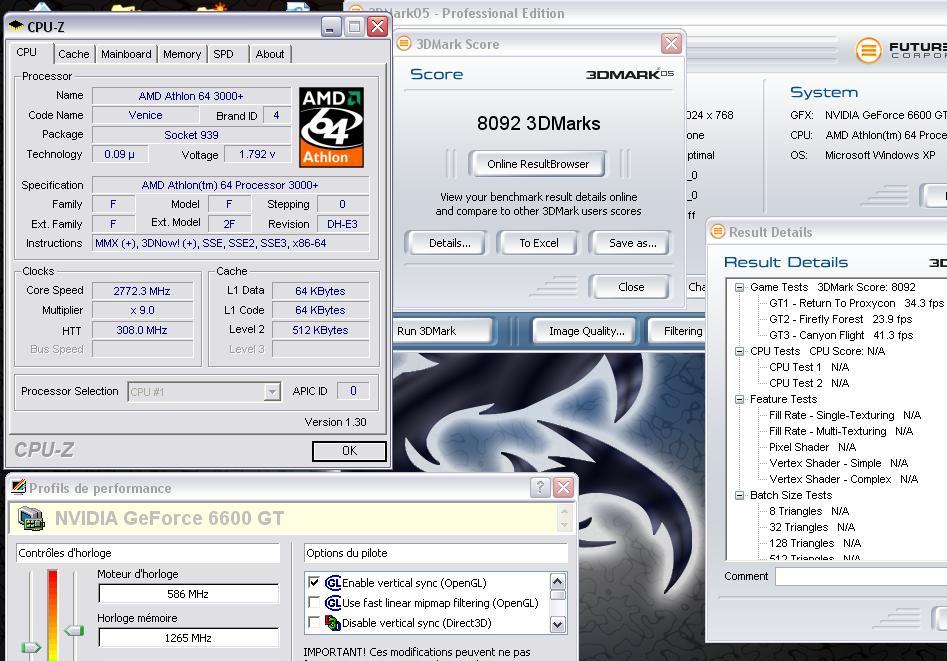Click the CPU-Z title bar icon
947x661 pixels.
[x=16, y=26]
